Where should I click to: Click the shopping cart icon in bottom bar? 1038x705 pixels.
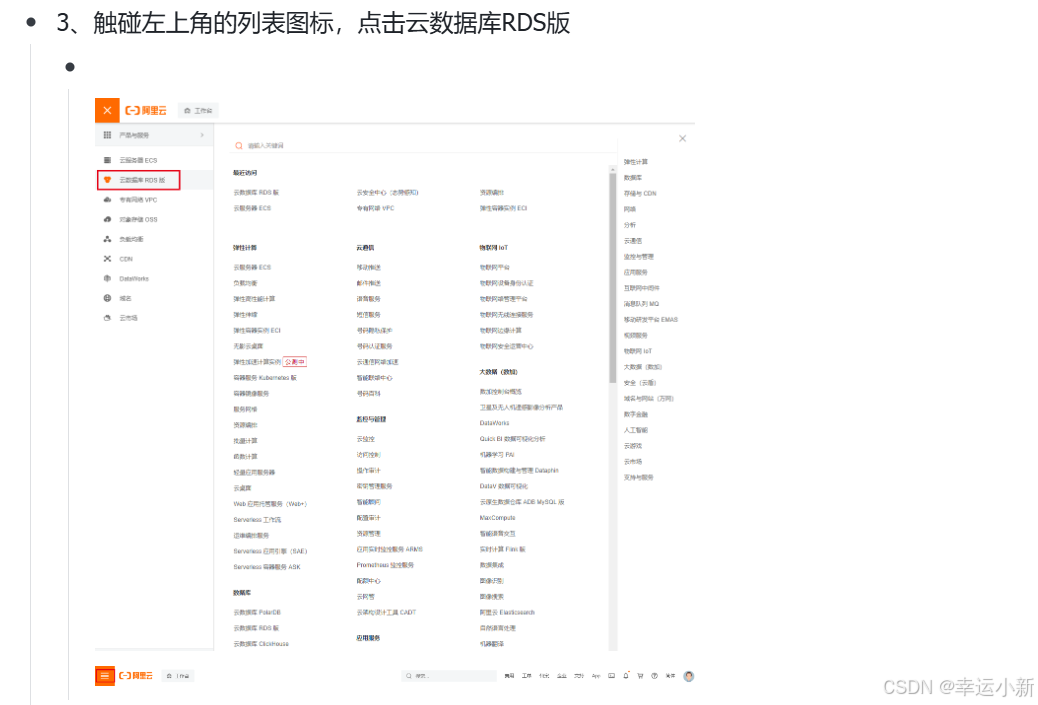point(640,676)
